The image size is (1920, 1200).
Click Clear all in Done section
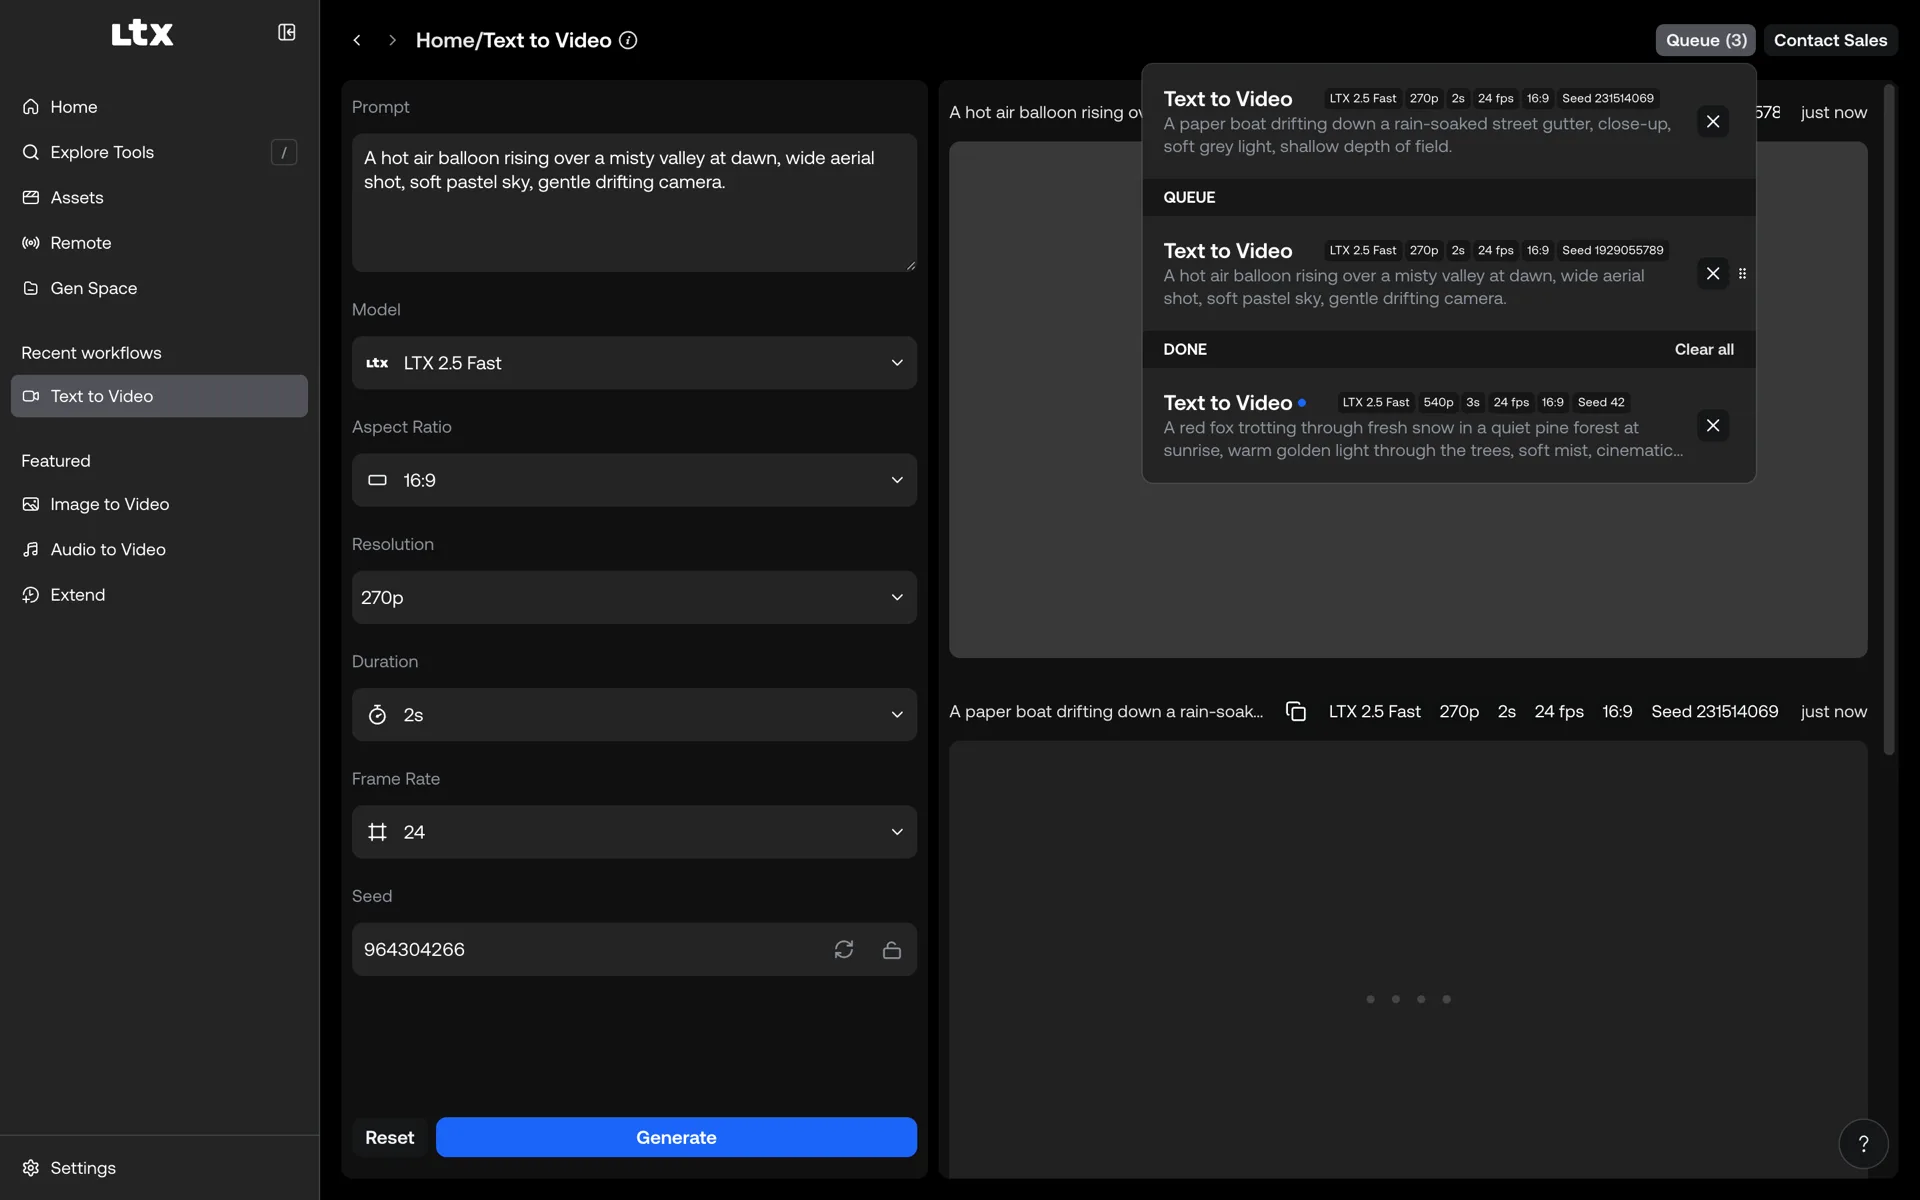click(1704, 349)
